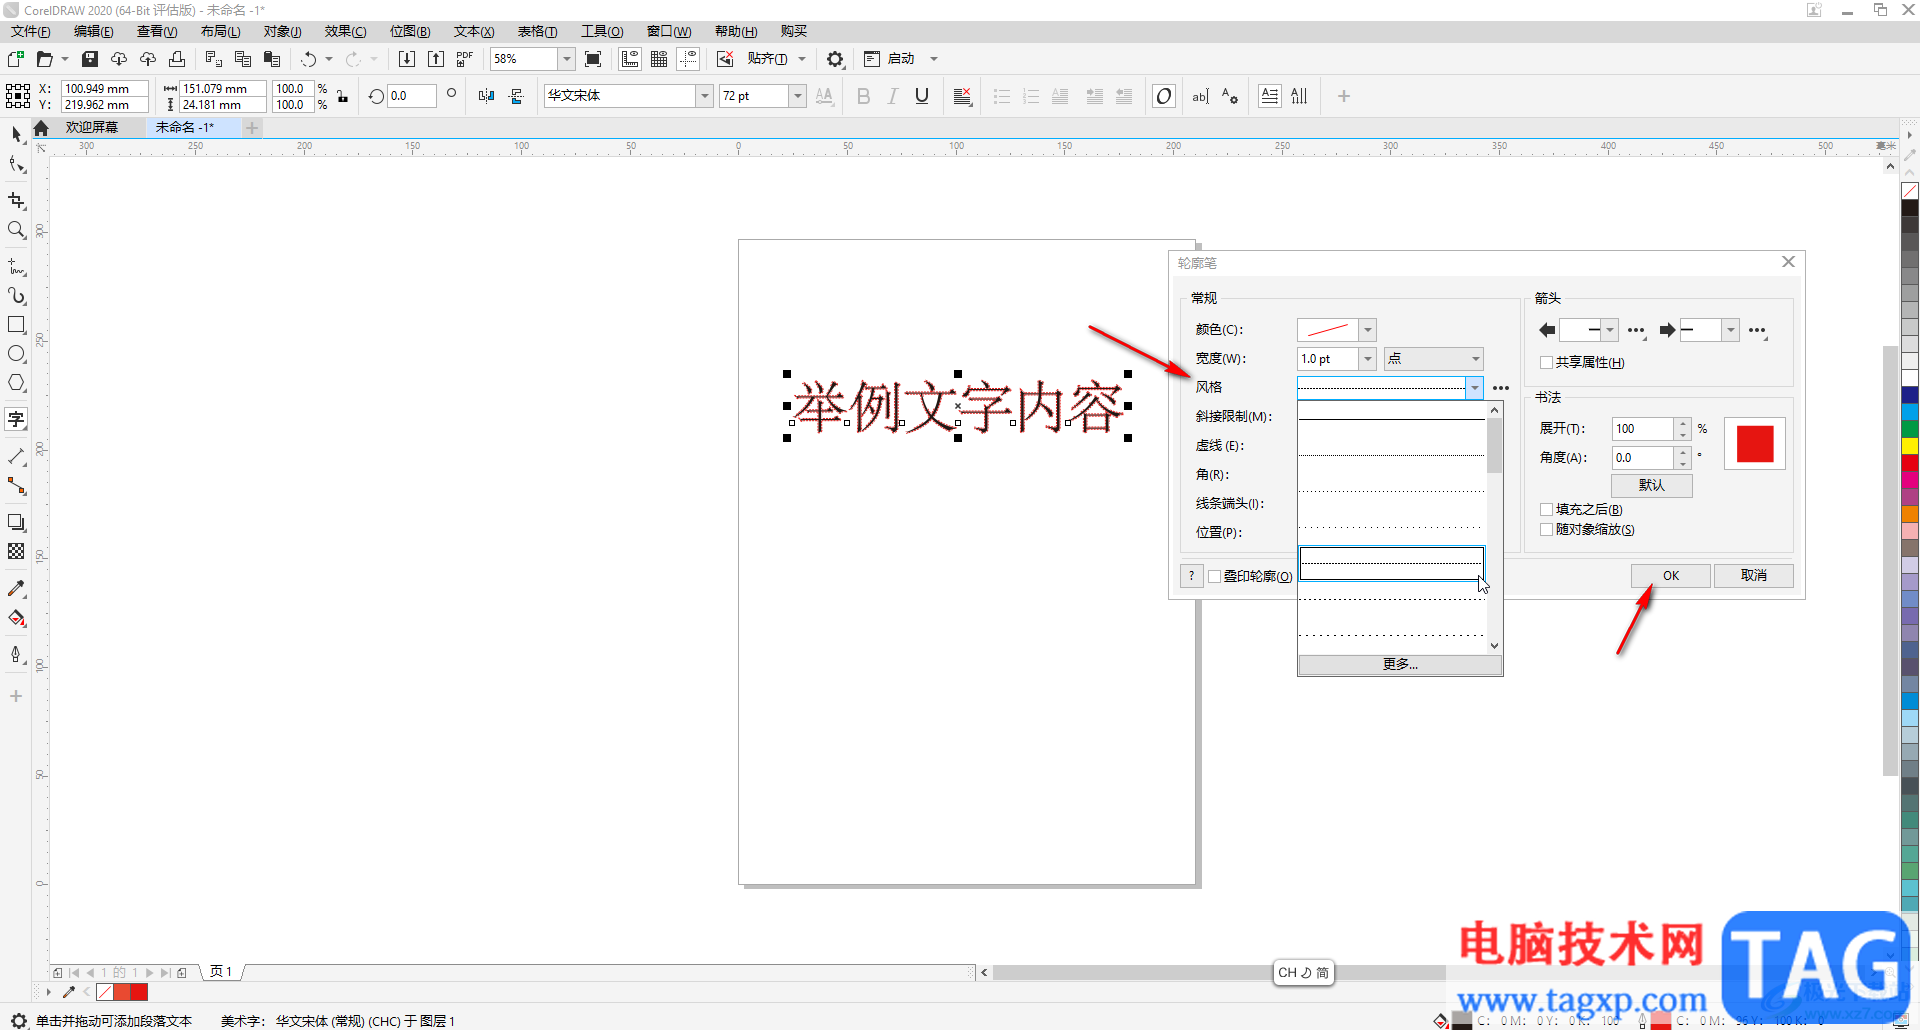The width and height of the screenshot is (1920, 1030).
Task: Open the 编辑 menu
Action: pos(94,32)
